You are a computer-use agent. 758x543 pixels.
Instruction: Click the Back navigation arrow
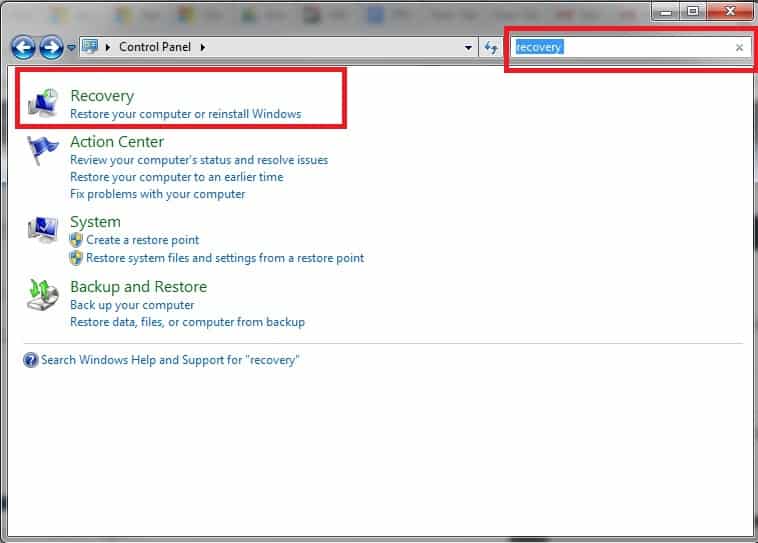(x=23, y=47)
